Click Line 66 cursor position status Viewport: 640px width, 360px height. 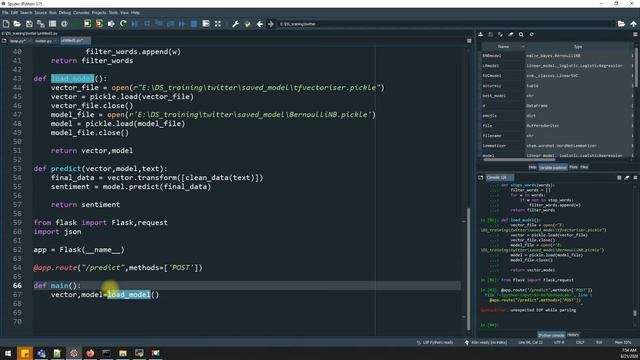point(531,342)
